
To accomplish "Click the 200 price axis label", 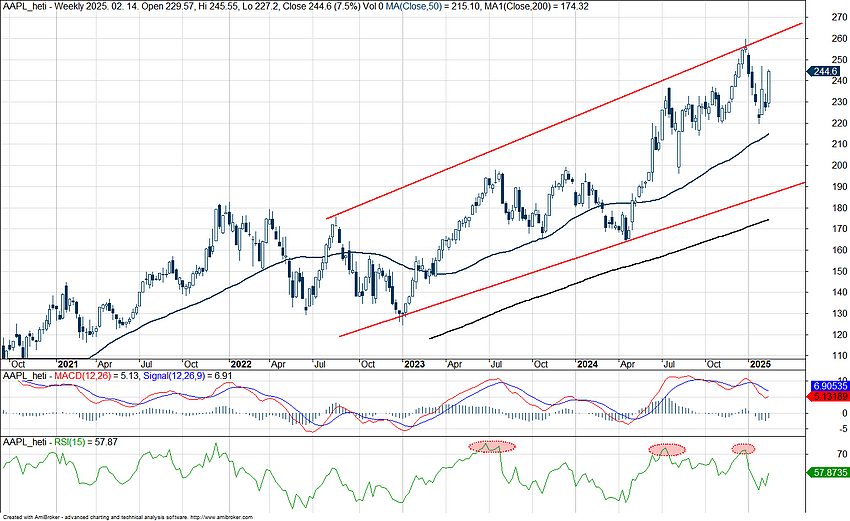I will [839, 165].
